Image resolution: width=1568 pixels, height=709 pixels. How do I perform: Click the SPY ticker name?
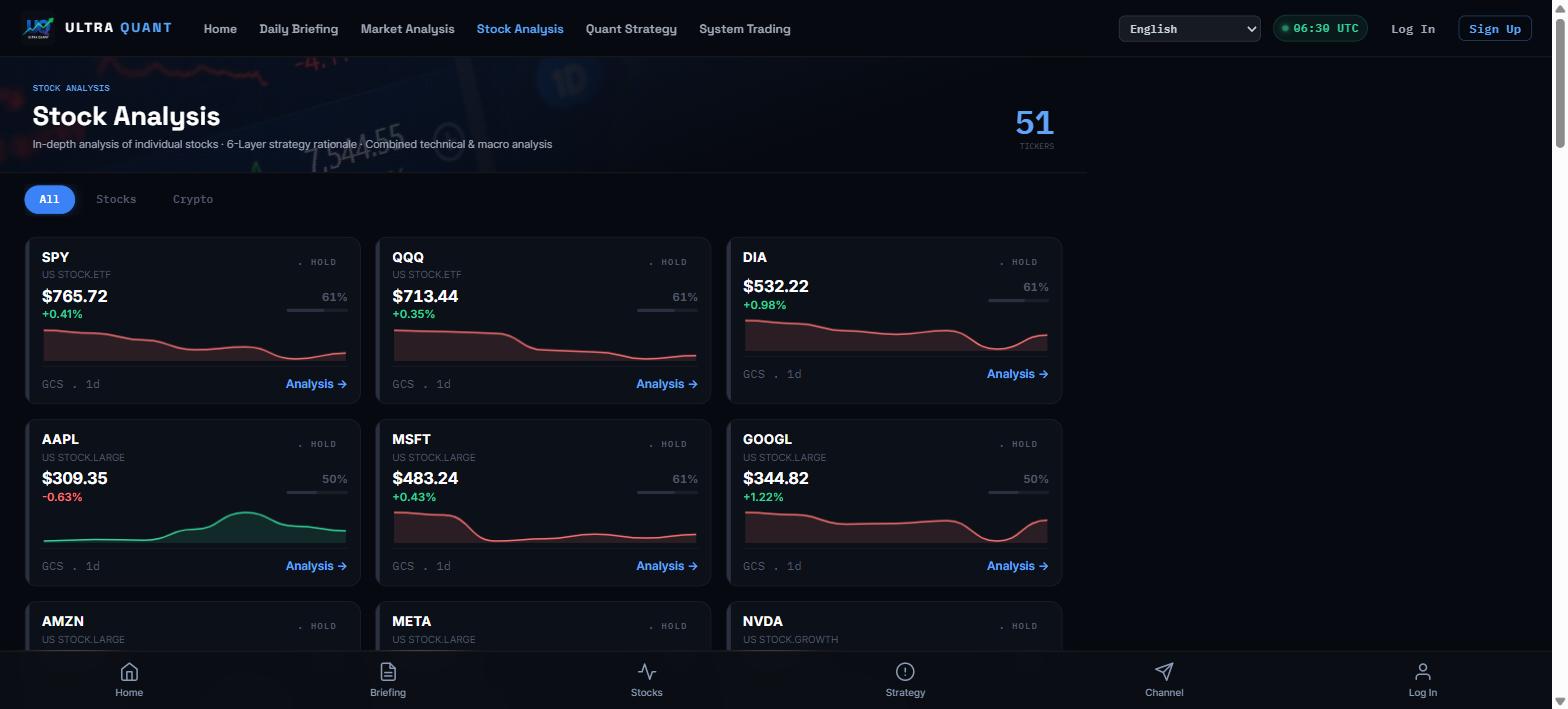tap(56, 257)
